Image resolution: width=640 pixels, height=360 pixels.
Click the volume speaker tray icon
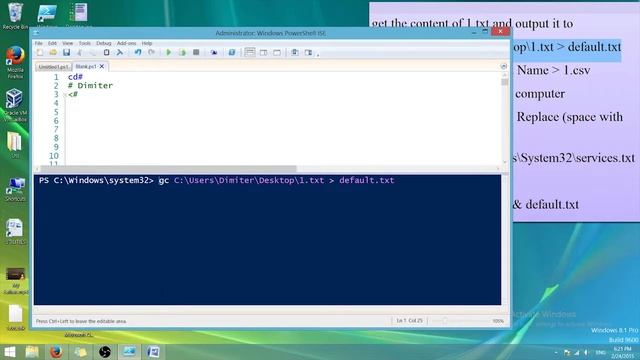click(x=587, y=352)
